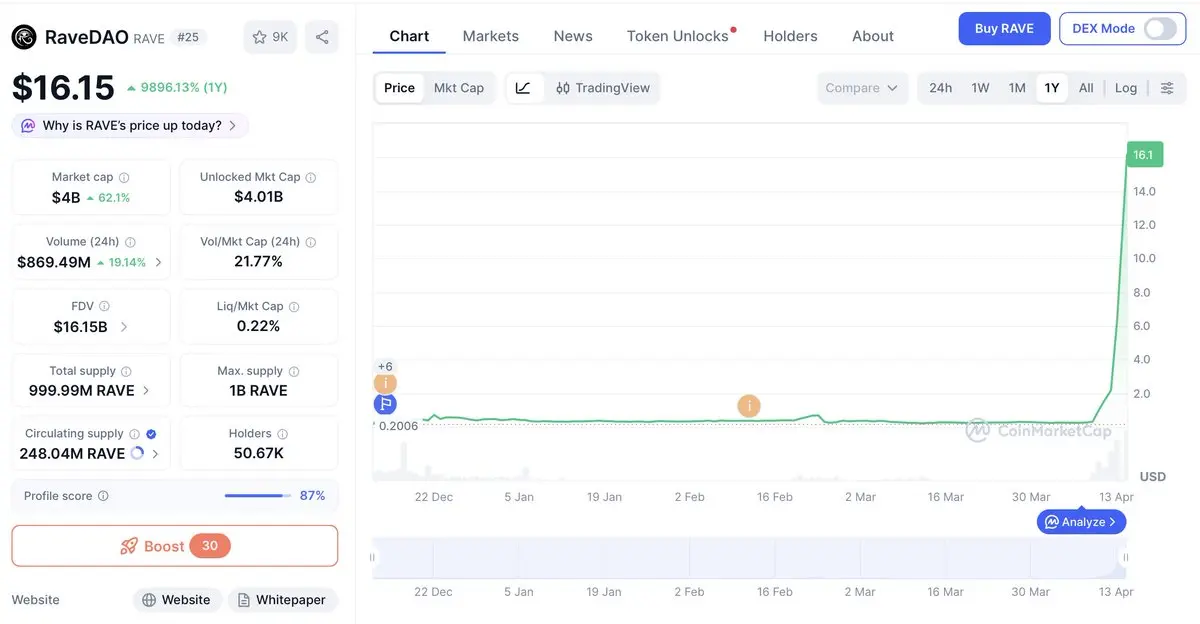Click the Max. supply info icon

pos(294,371)
